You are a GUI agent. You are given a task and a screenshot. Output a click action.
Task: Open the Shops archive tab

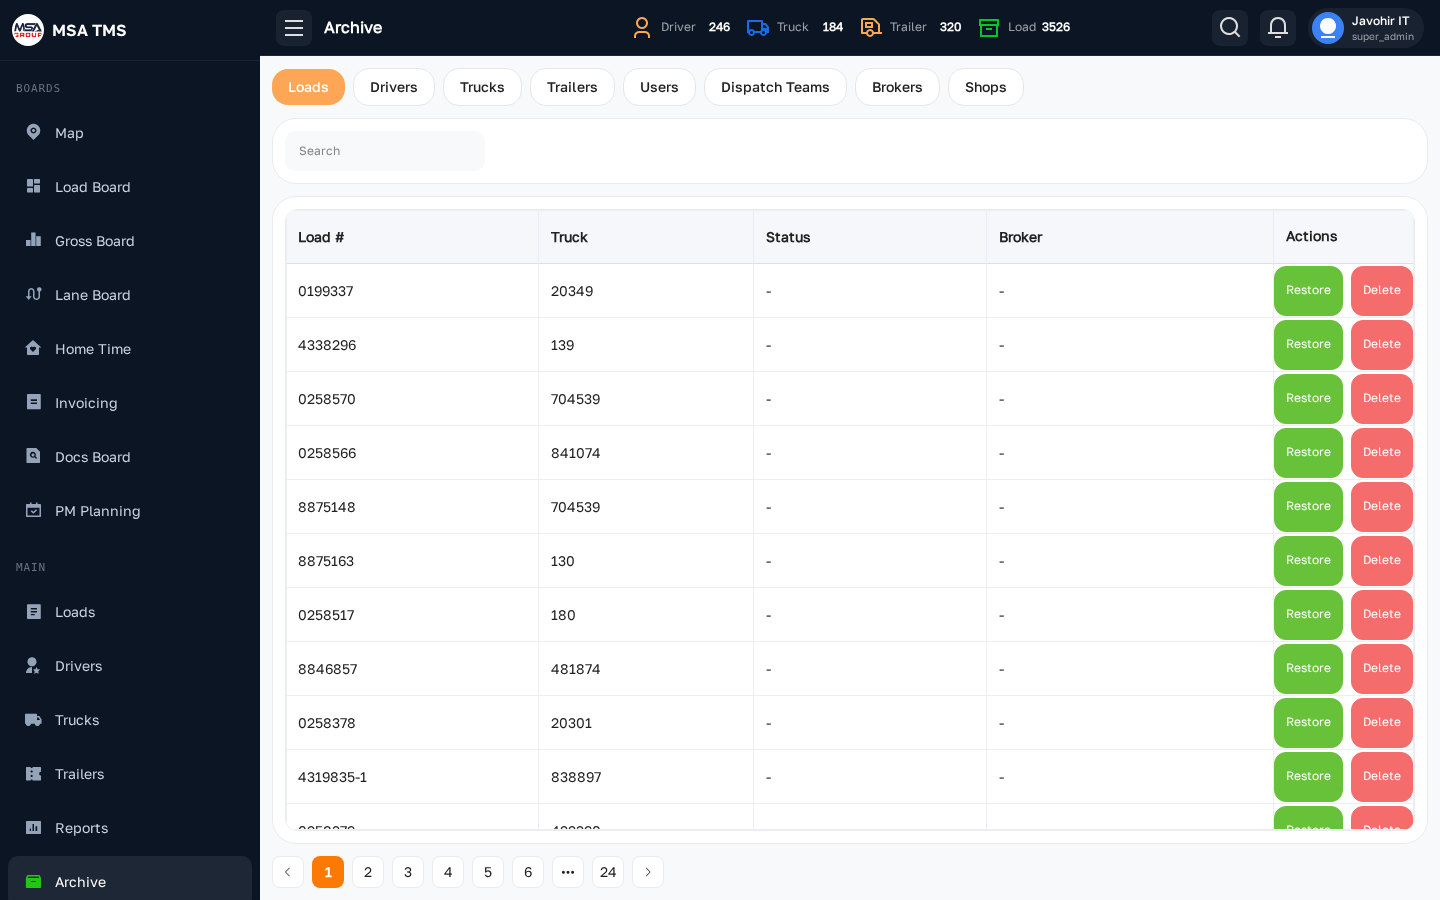tap(985, 87)
